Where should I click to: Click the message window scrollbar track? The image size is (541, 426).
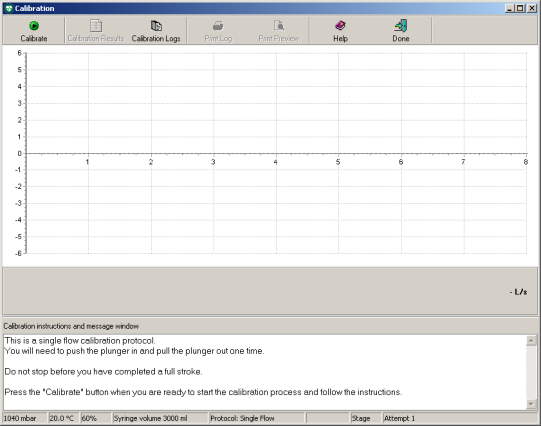pos(531,372)
